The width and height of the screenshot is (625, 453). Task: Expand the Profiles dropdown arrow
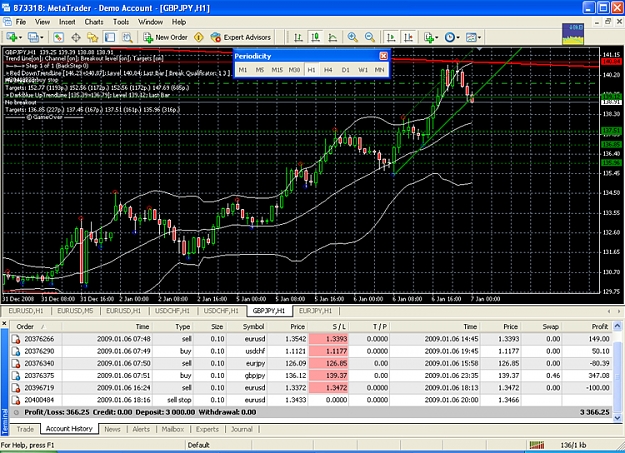click(41, 38)
